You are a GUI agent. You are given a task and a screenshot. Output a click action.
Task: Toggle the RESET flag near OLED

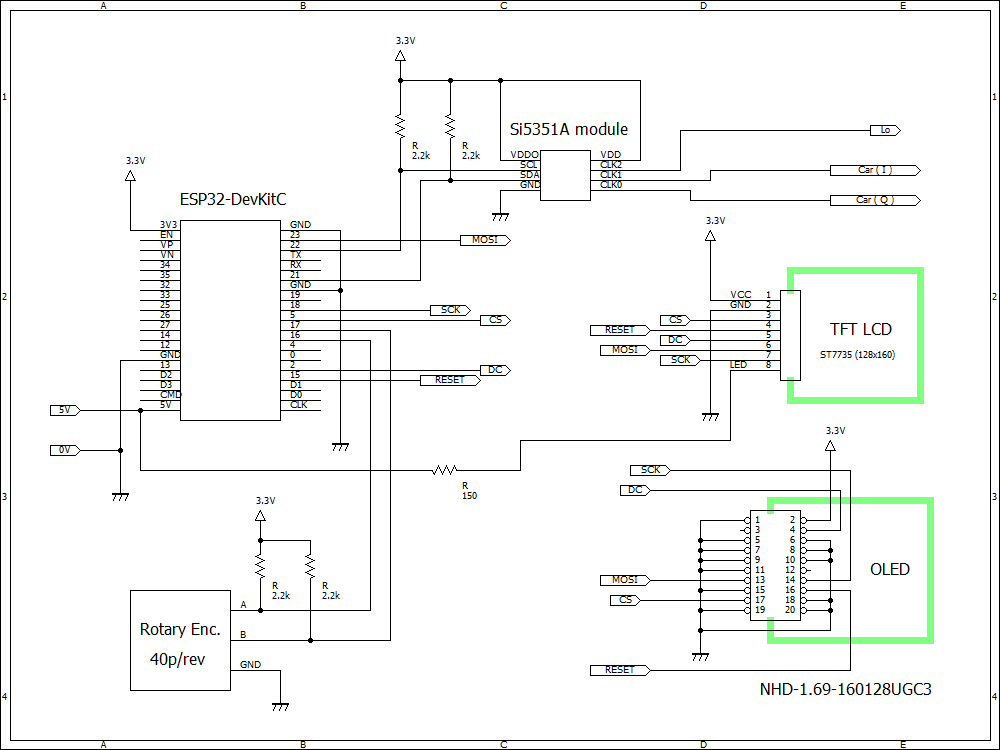(622, 670)
